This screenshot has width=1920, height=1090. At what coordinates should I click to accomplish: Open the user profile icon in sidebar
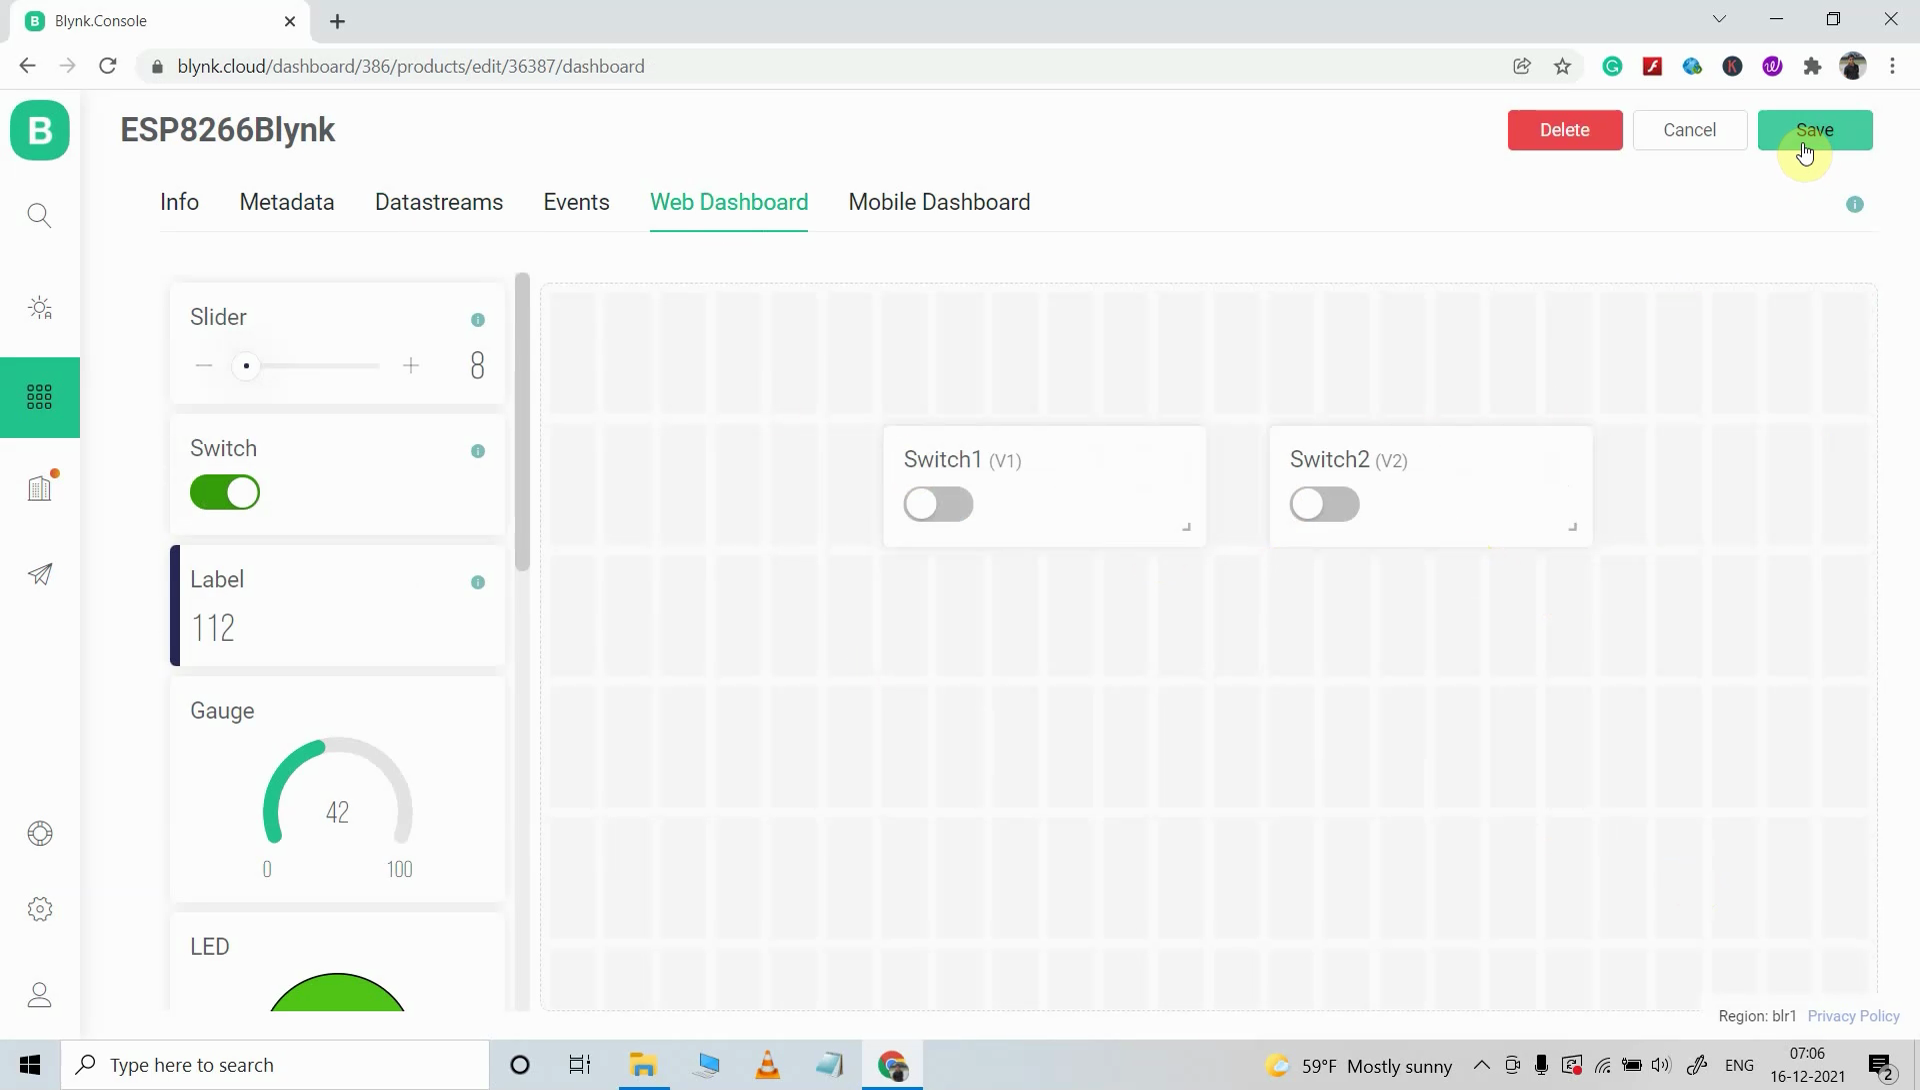click(40, 995)
